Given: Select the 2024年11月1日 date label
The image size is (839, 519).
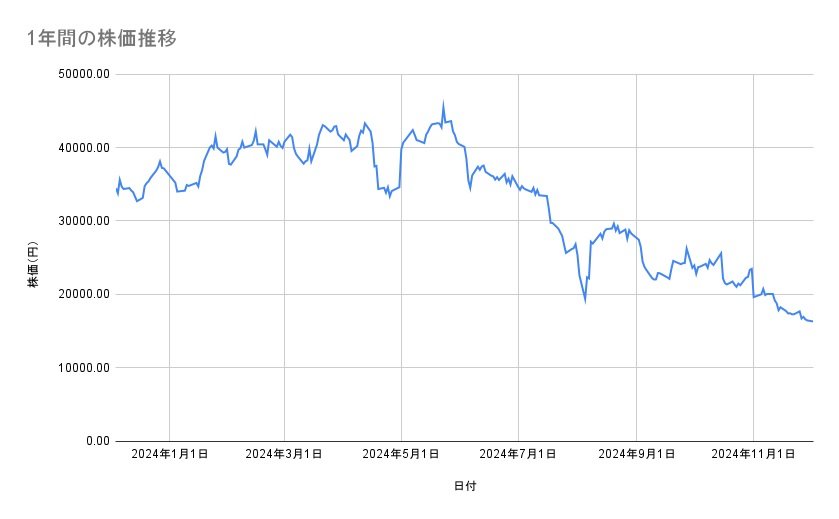Looking at the screenshot, I should pyautogui.click(x=751, y=454).
